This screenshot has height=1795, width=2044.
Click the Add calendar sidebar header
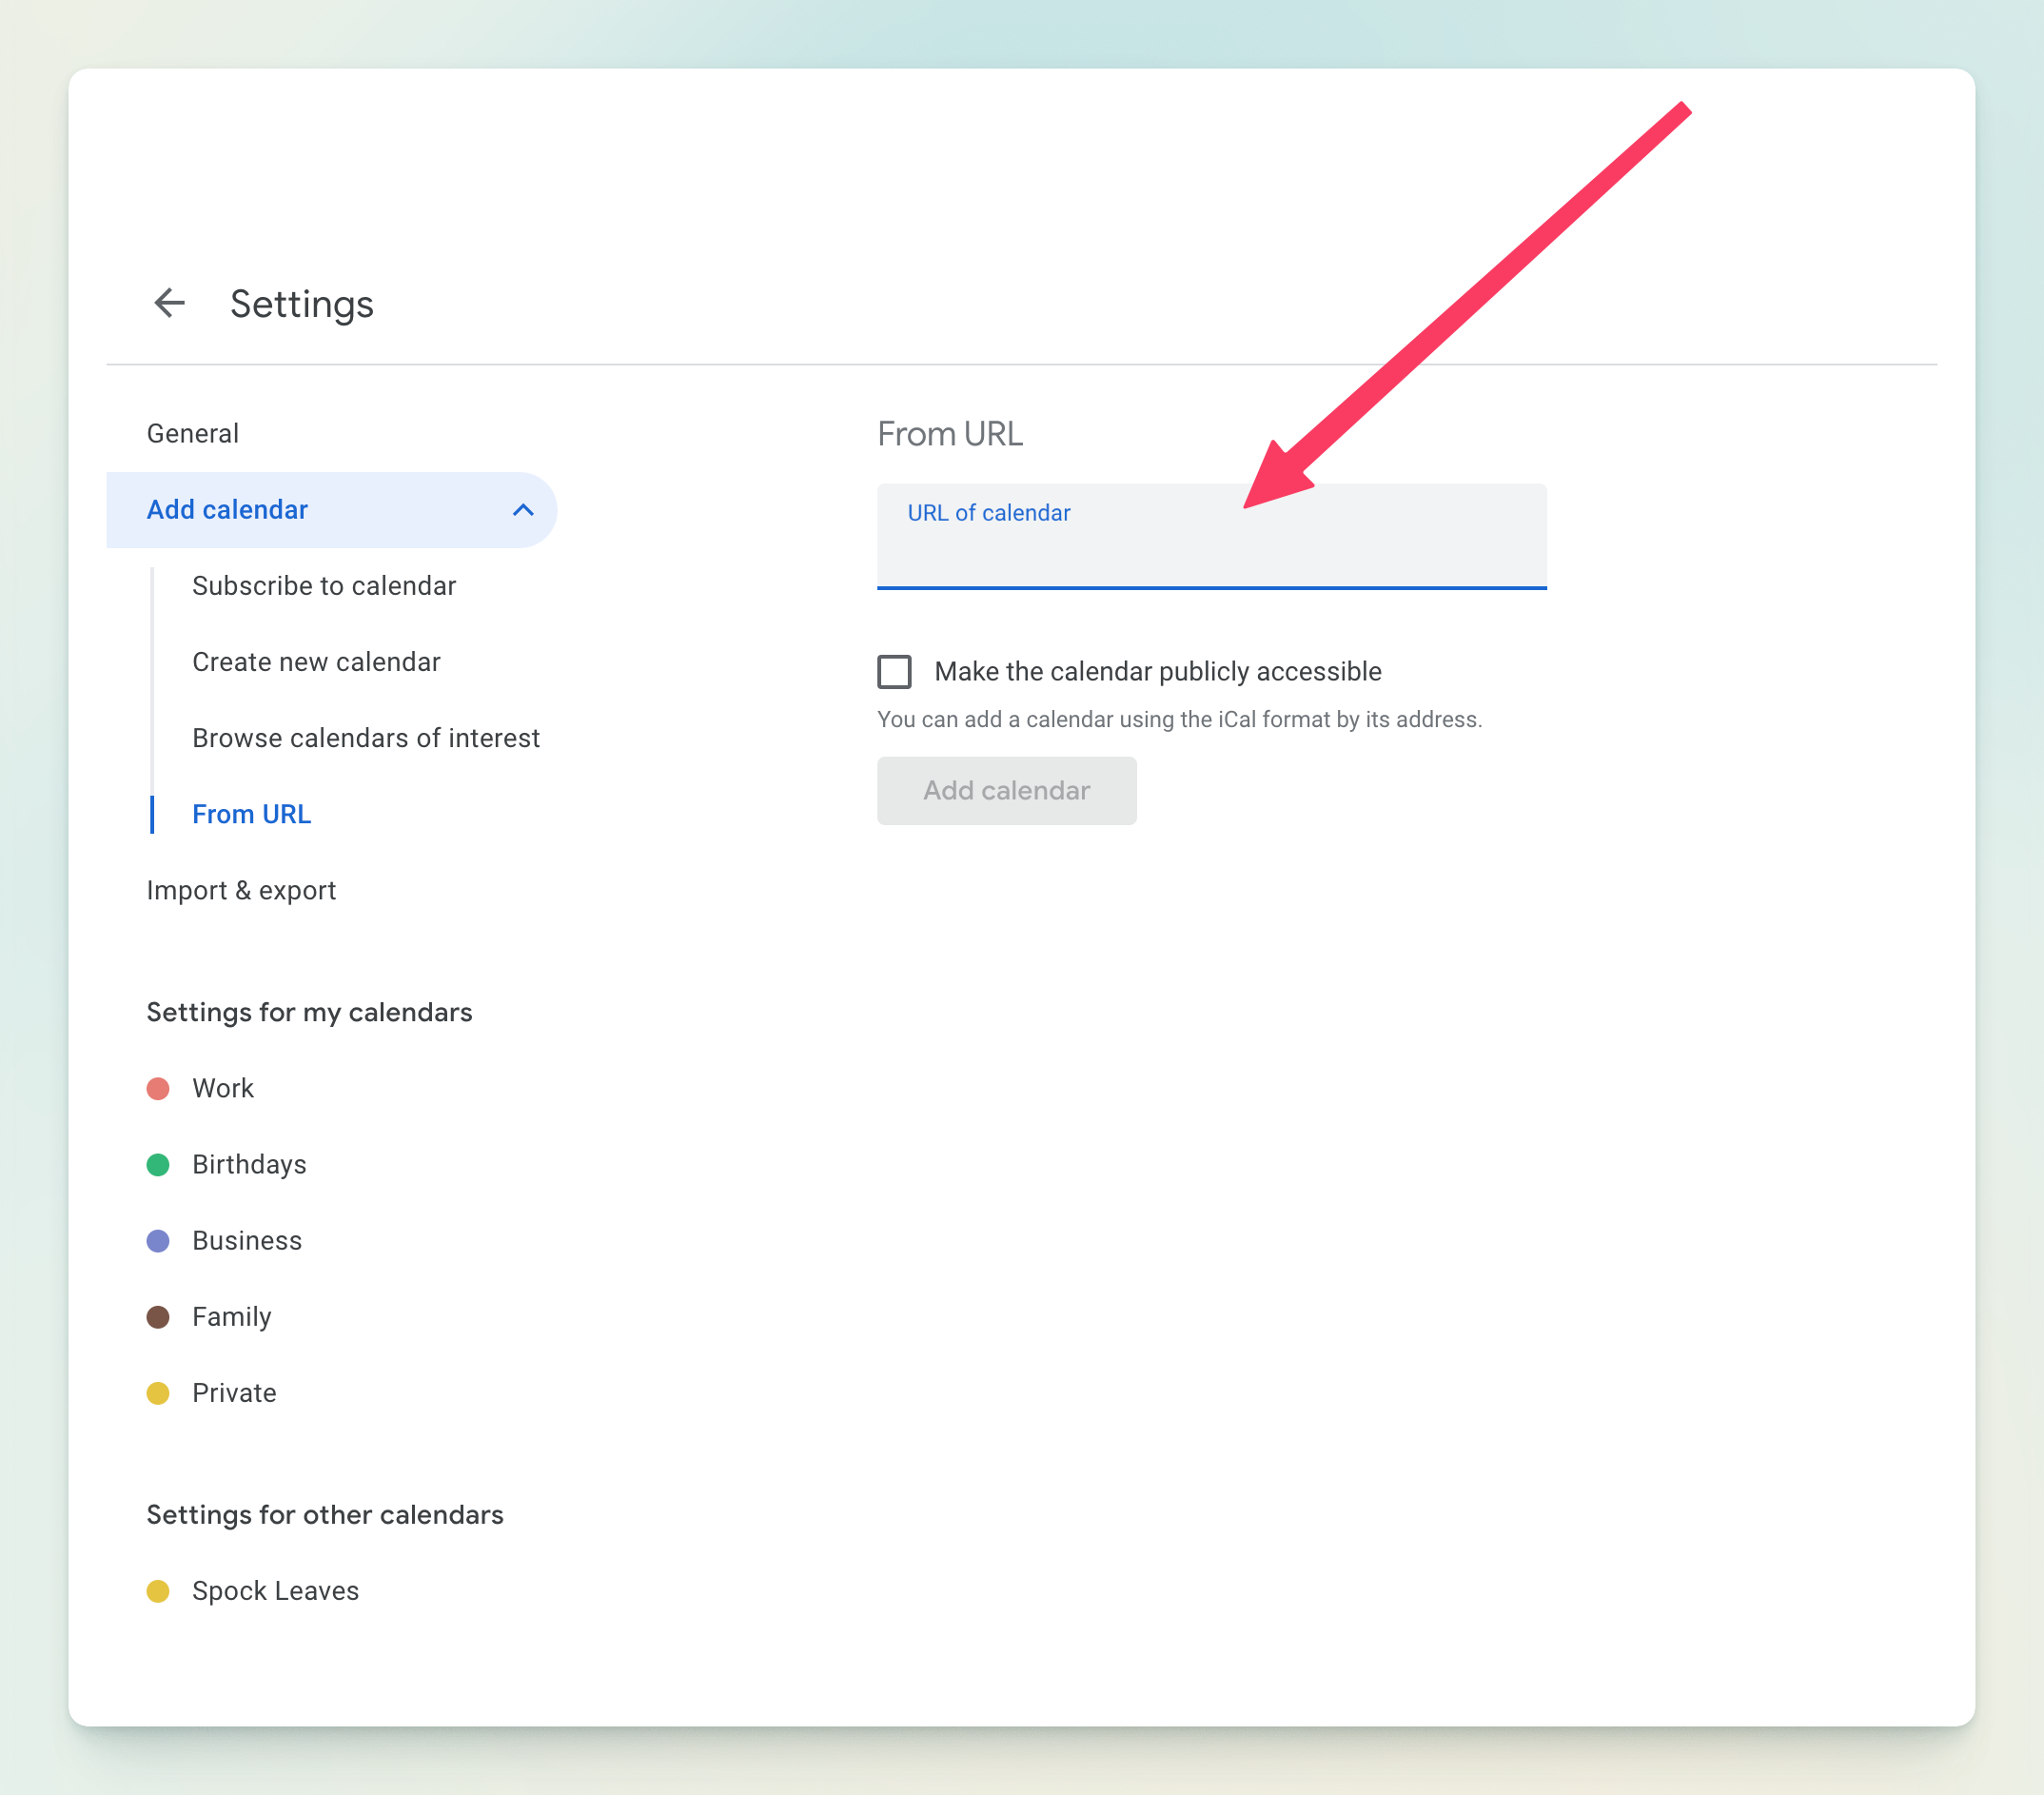(227, 510)
